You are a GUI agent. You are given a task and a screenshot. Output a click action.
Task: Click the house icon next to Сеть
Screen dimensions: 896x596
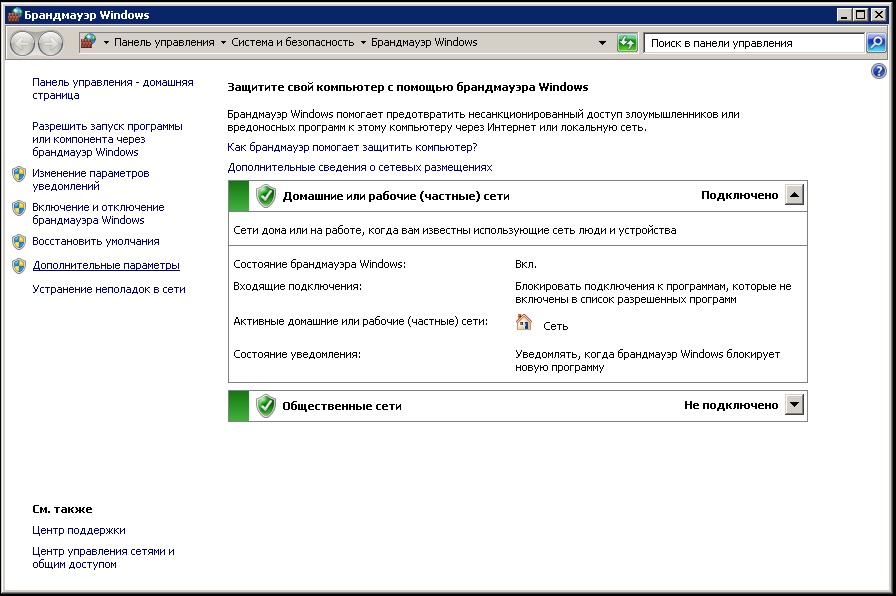point(523,322)
